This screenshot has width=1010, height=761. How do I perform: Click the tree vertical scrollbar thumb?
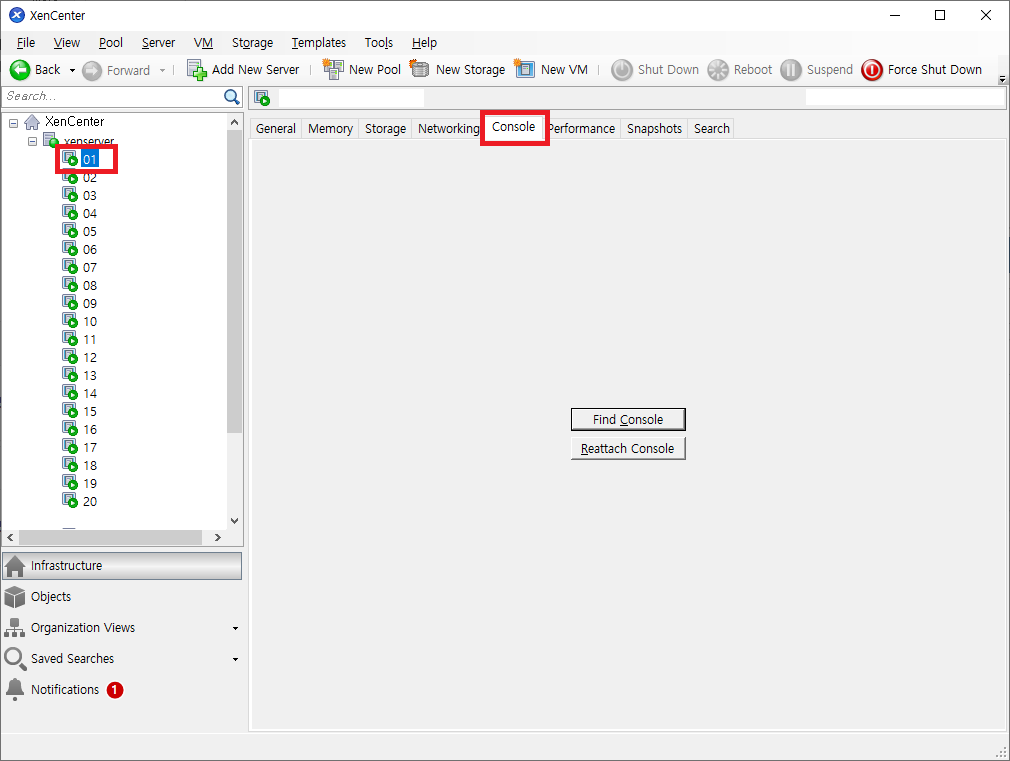pos(234,282)
